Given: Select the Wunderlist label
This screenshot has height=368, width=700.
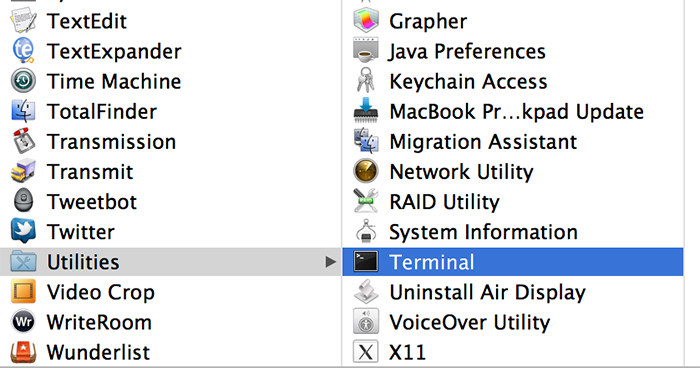Looking at the screenshot, I should click(x=99, y=352).
